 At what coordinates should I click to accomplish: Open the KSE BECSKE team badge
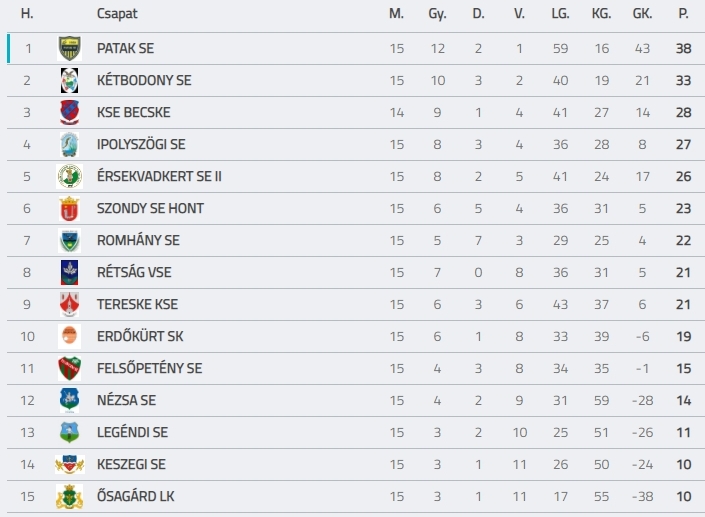click(x=69, y=112)
